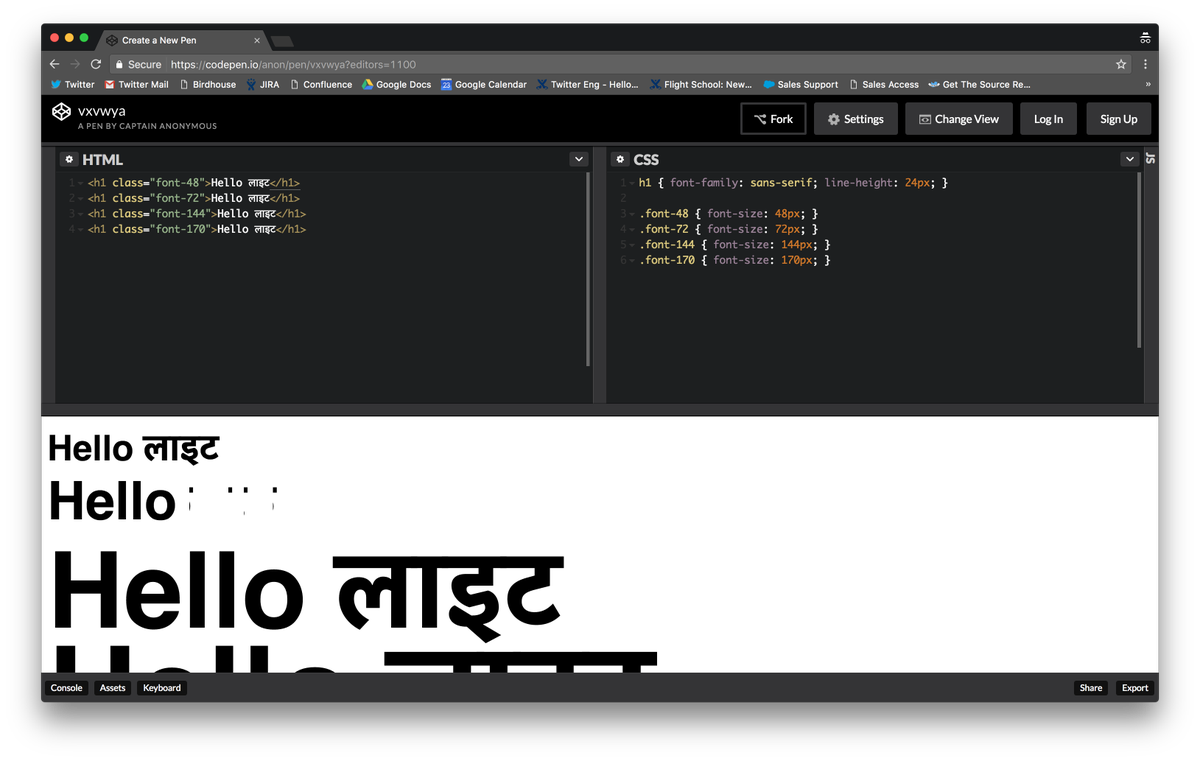The image size is (1200, 761).
Task: Click the incognito icon in title bar
Action: coord(1145,39)
